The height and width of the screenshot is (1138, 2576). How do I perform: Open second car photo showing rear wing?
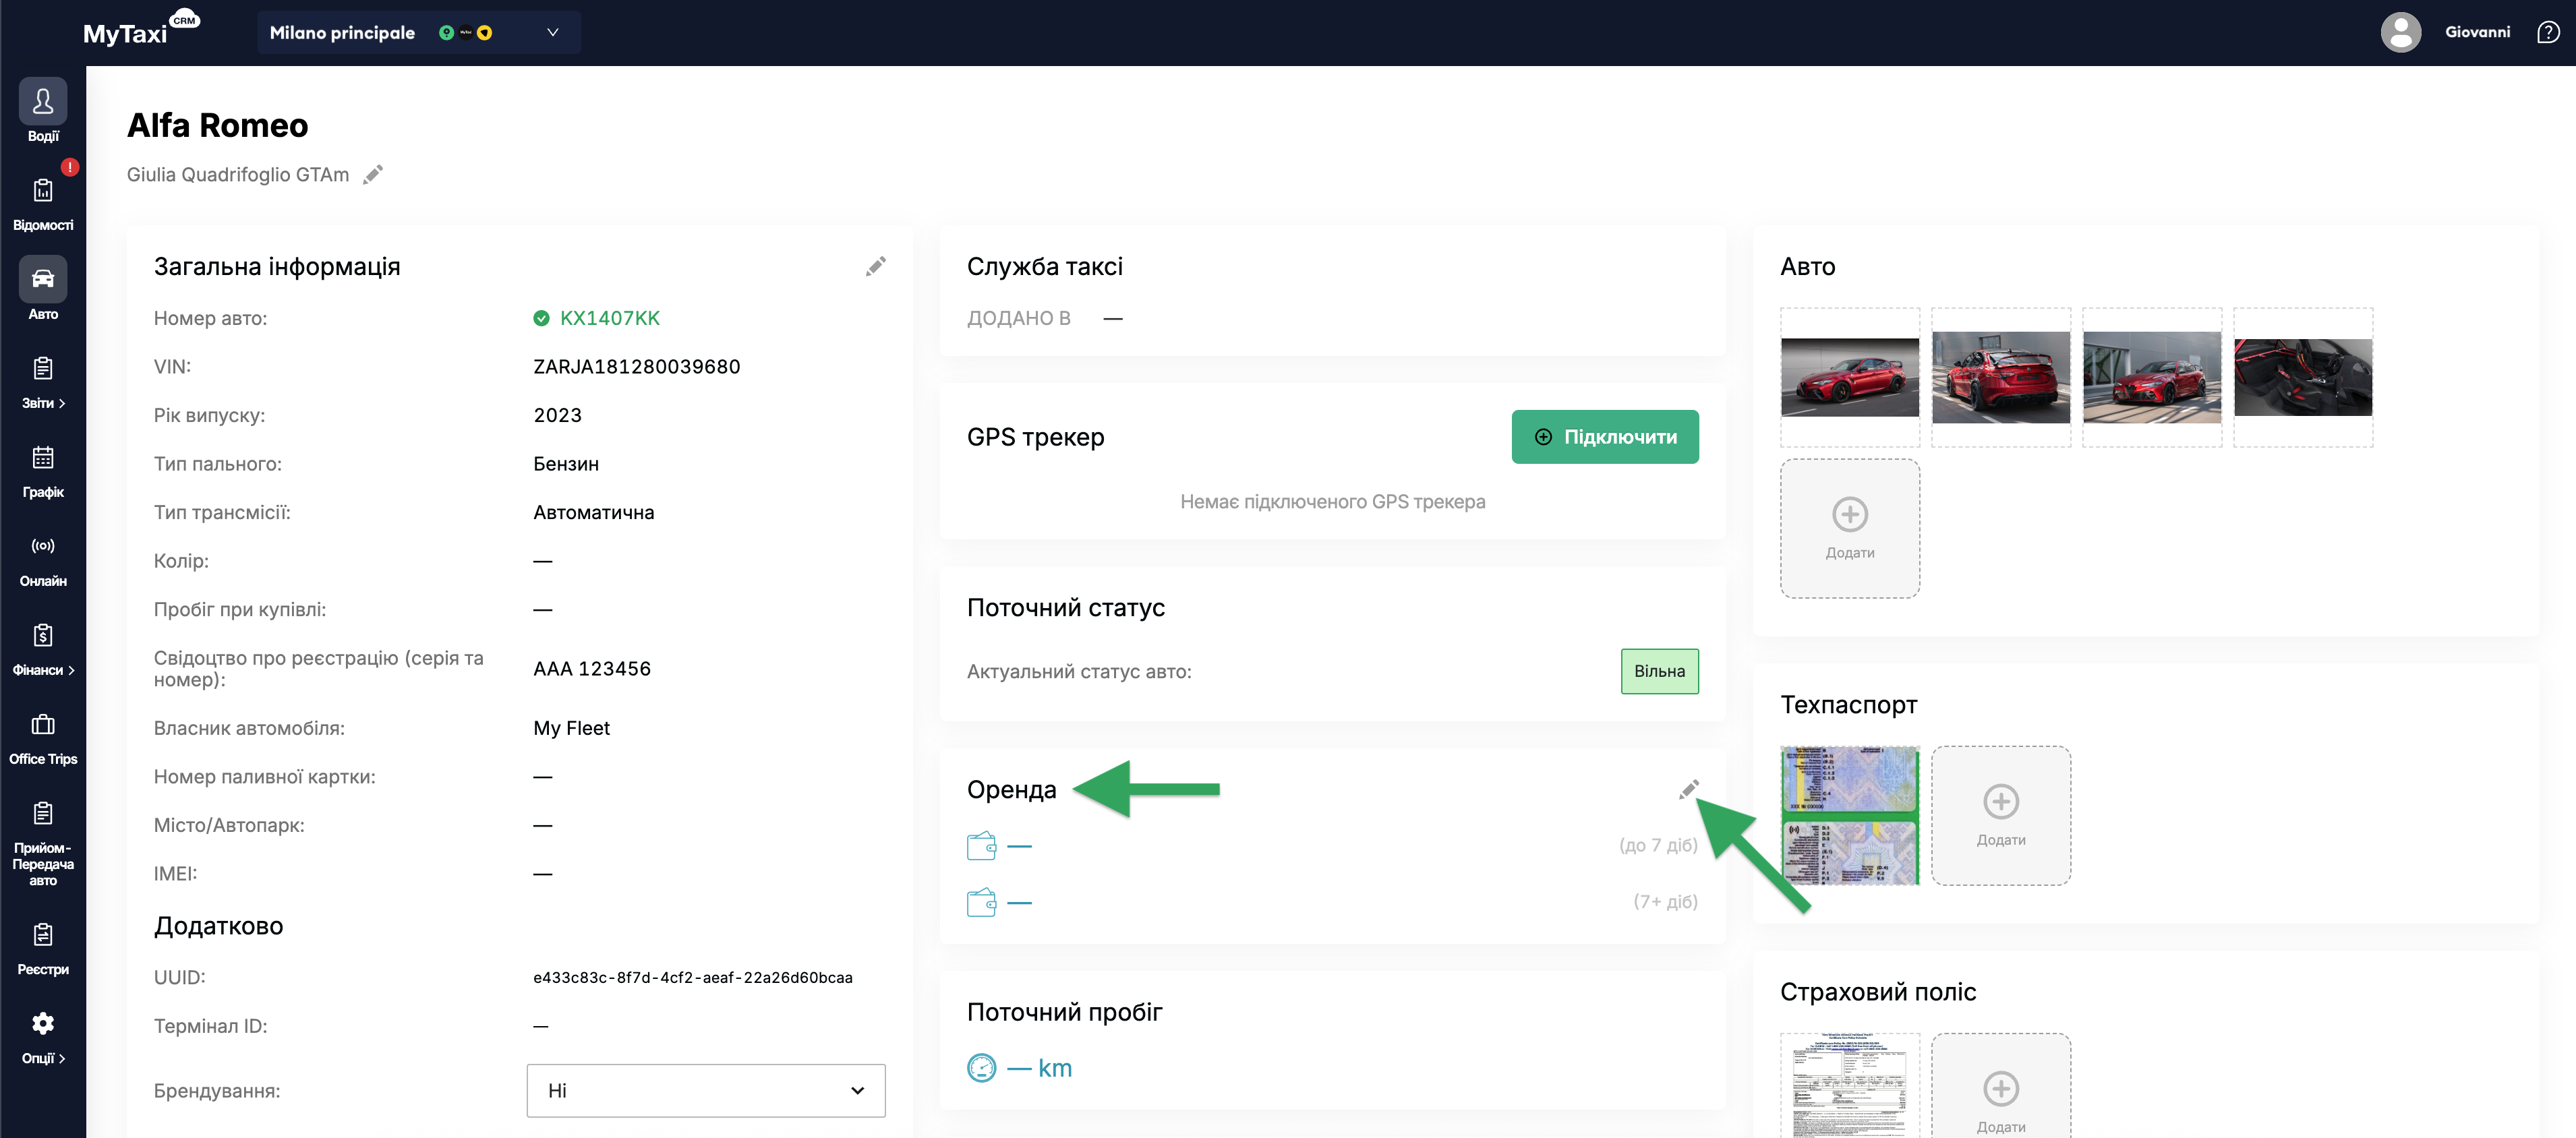click(x=2000, y=377)
